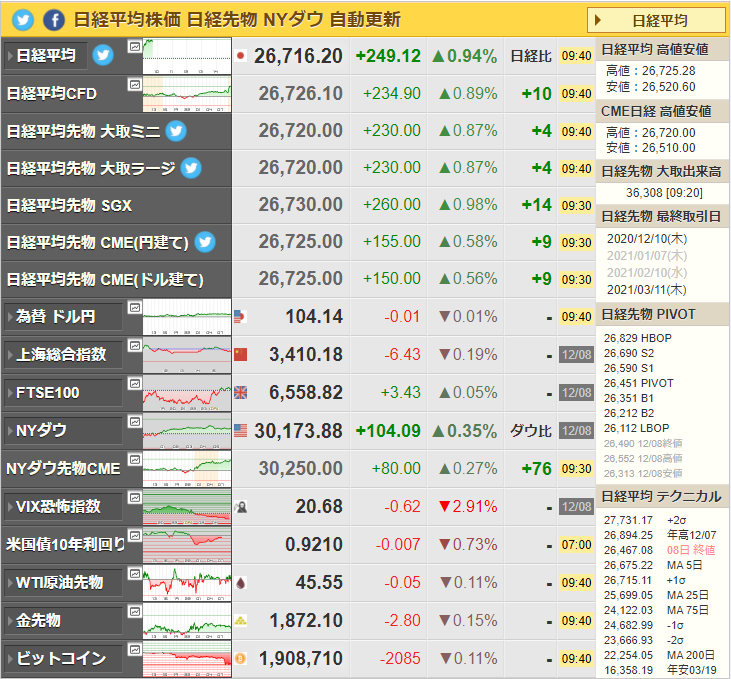Click the China flag icon in 上海総合指数 row

(241, 354)
